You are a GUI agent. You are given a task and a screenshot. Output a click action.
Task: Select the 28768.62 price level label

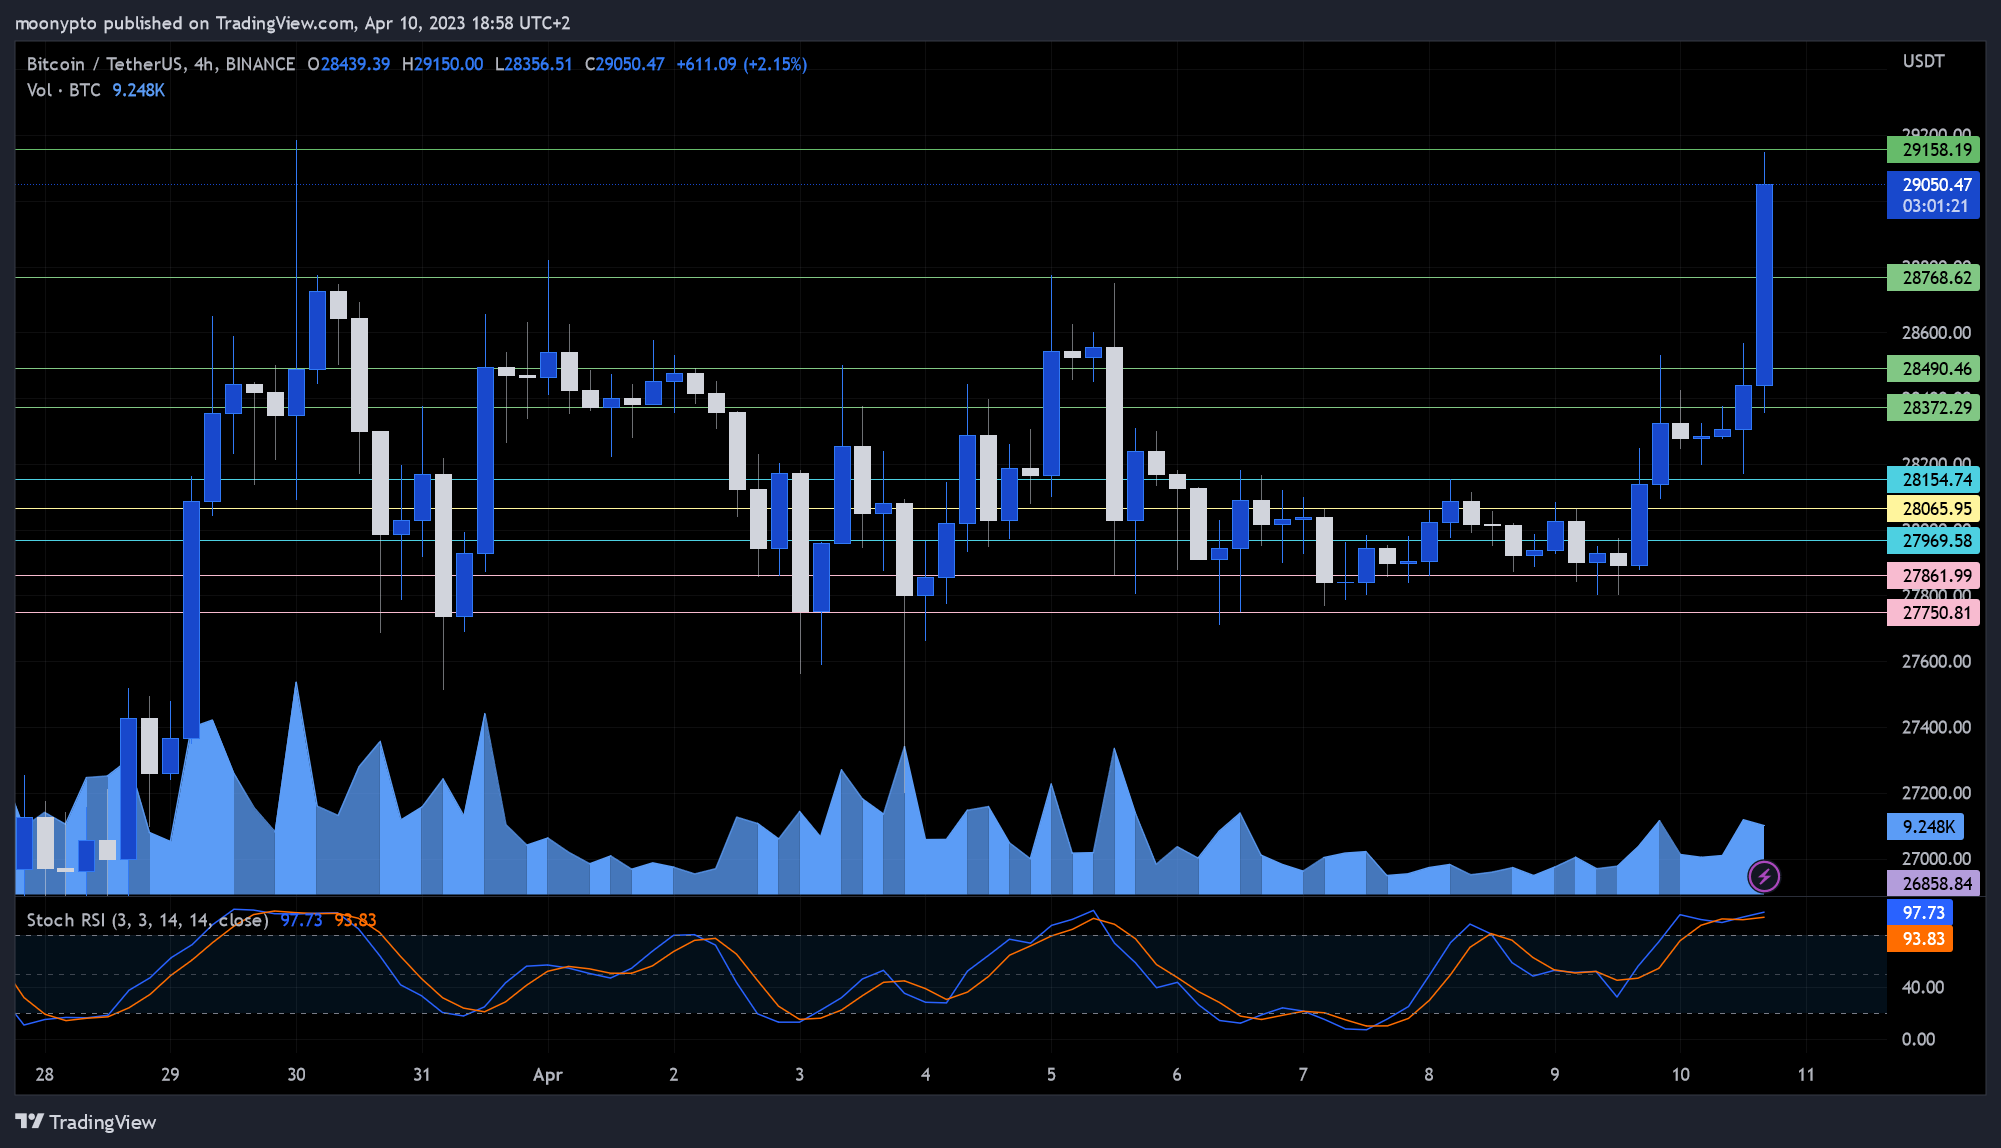(1933, 278)
